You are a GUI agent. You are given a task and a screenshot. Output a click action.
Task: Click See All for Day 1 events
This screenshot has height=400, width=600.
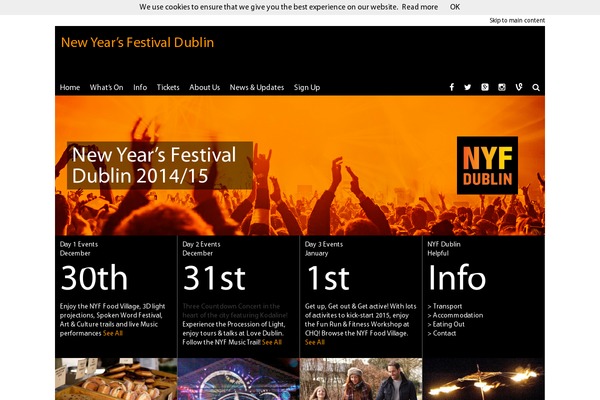point(113,333)
